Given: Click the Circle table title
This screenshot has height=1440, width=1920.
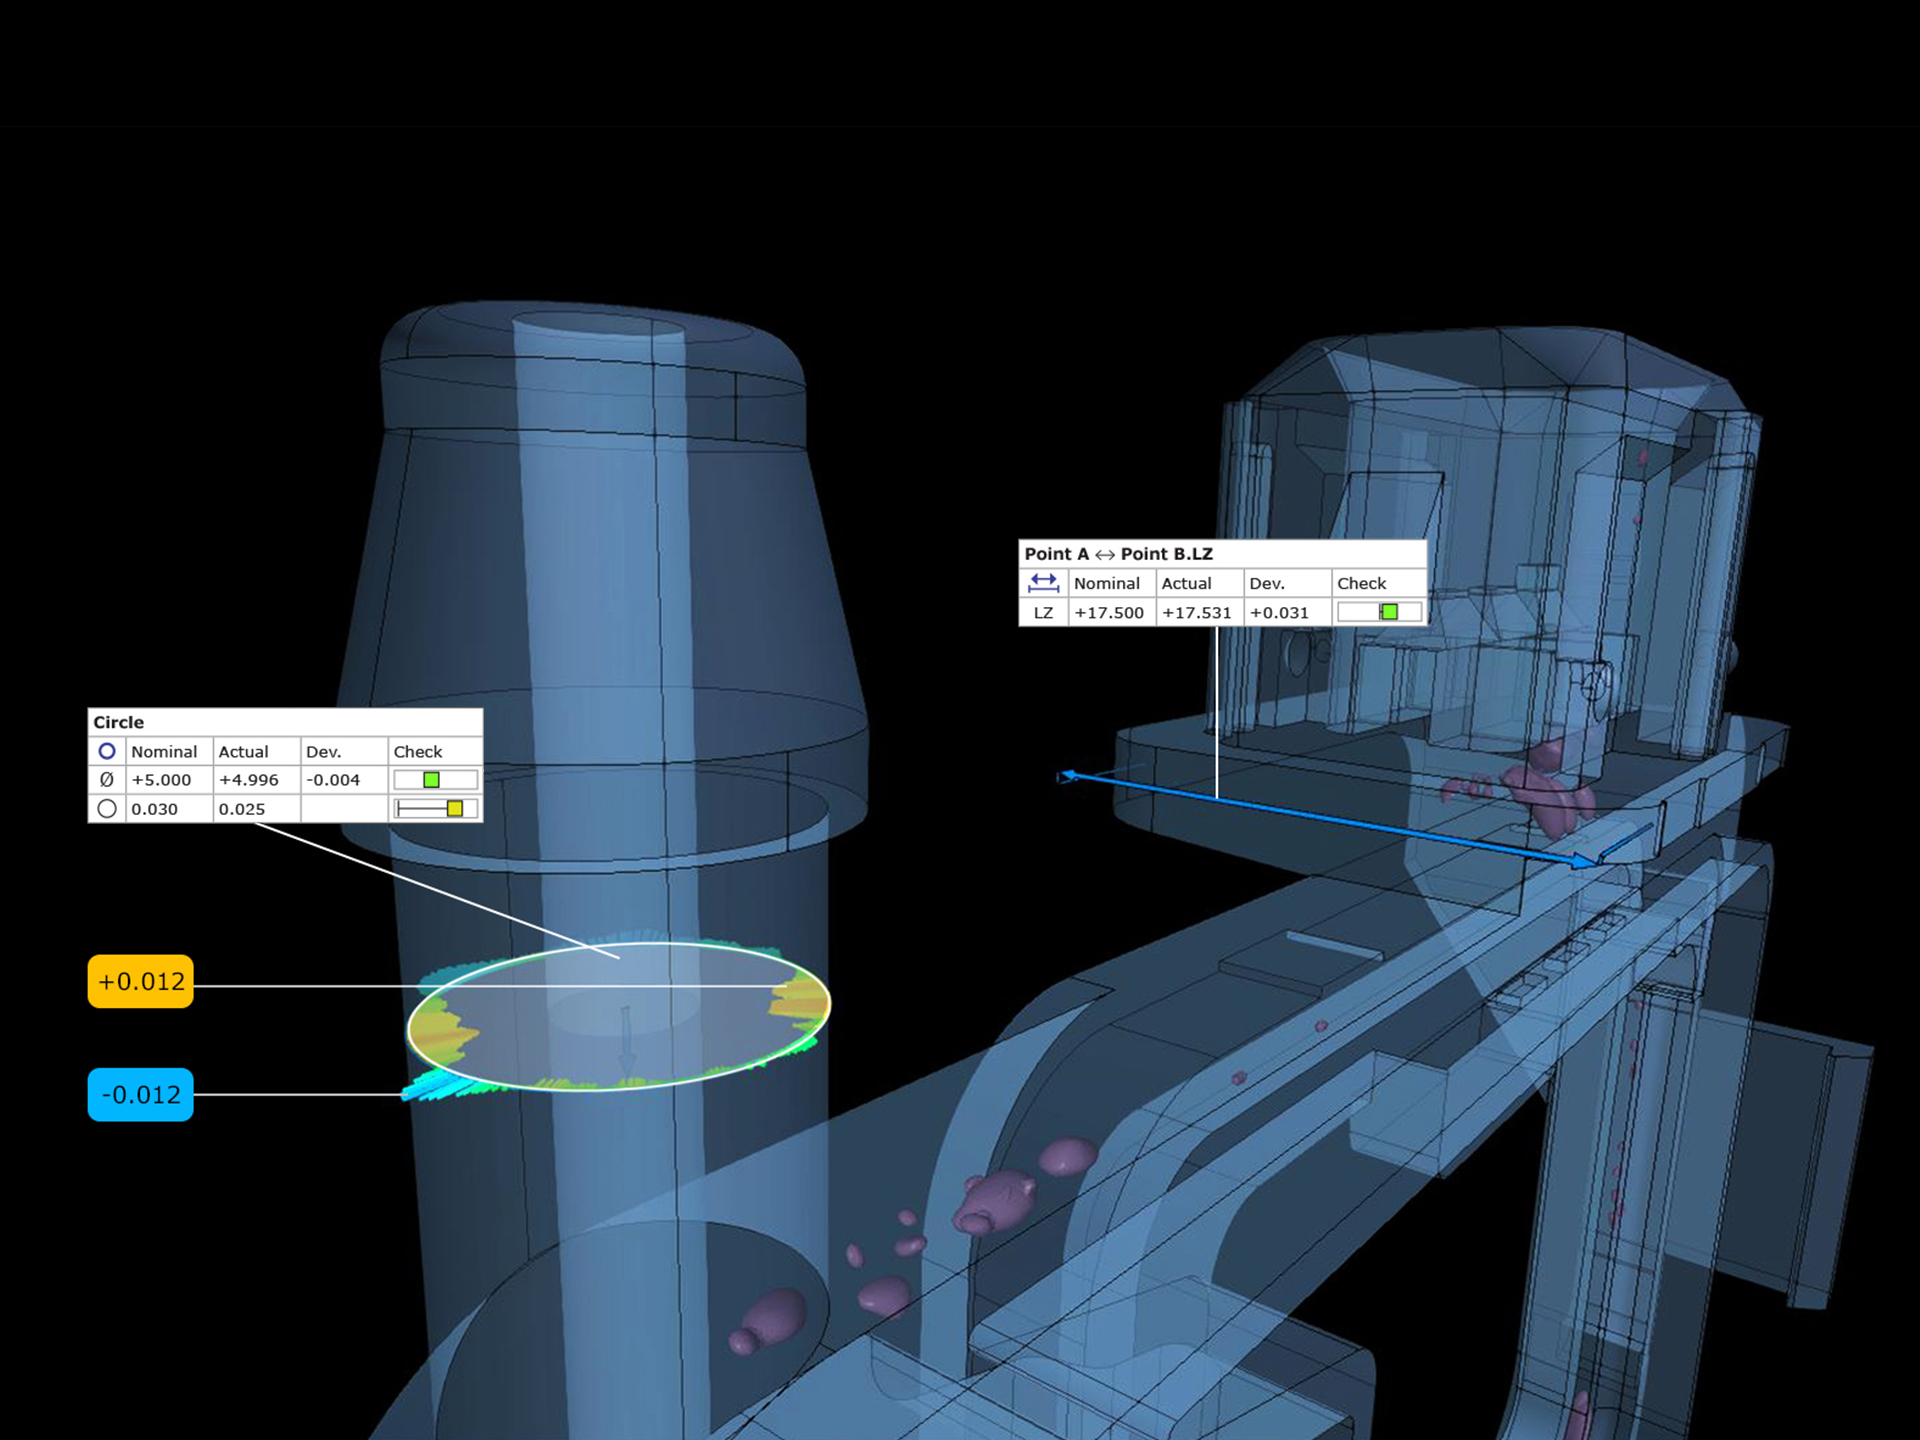Looking at the screenshot, I should coord(119,722).
